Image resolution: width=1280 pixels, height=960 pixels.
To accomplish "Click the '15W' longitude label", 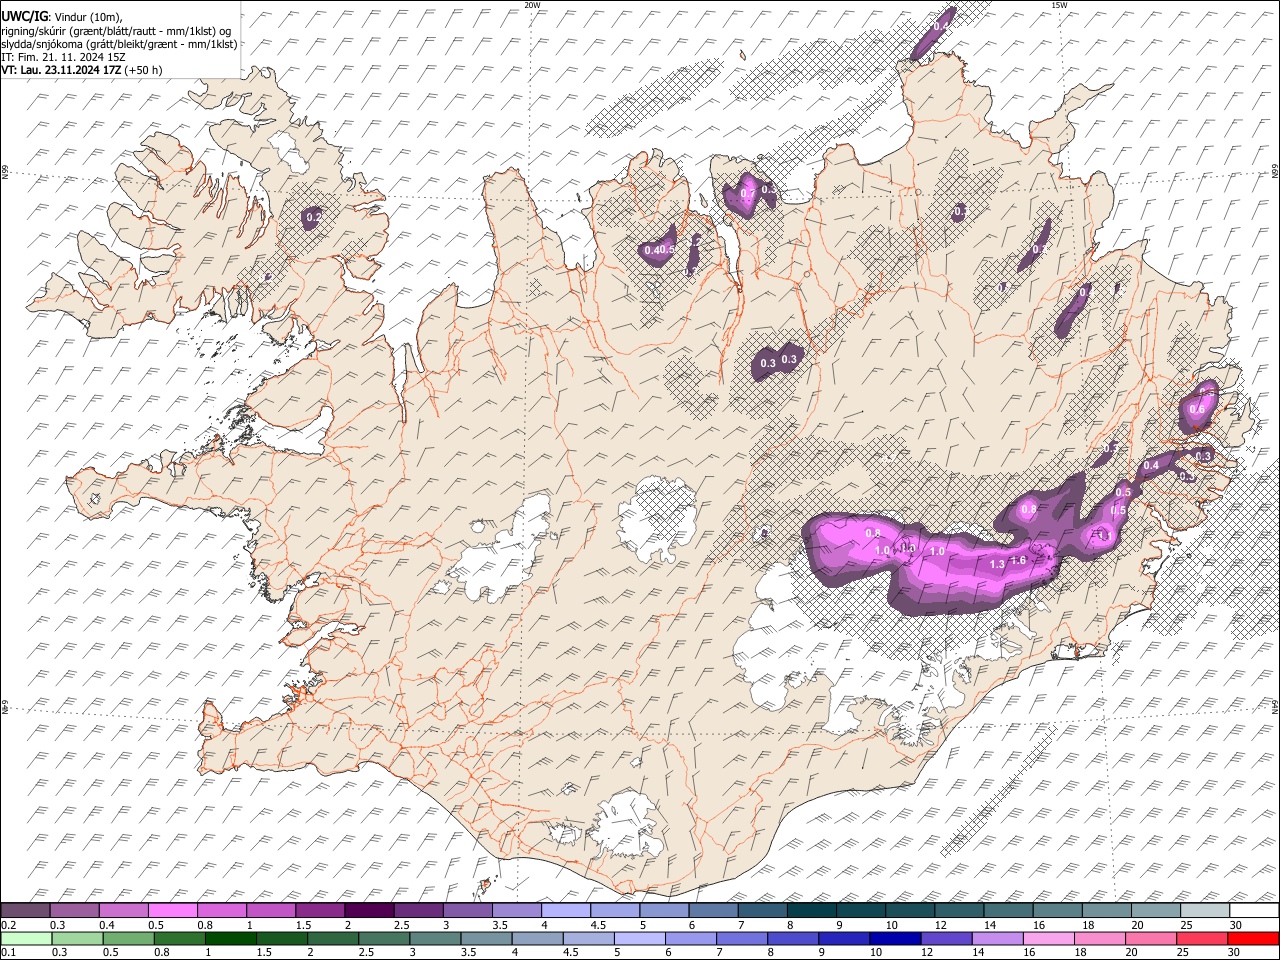I will point(1059,5).
